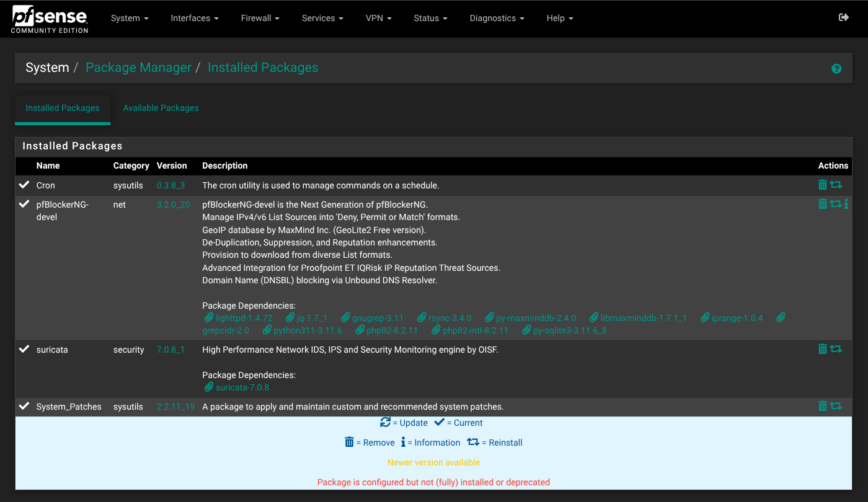This screenshot has height=502, width=868.
Task: Switch to the Available Packages tab
Action: (161, 108)
